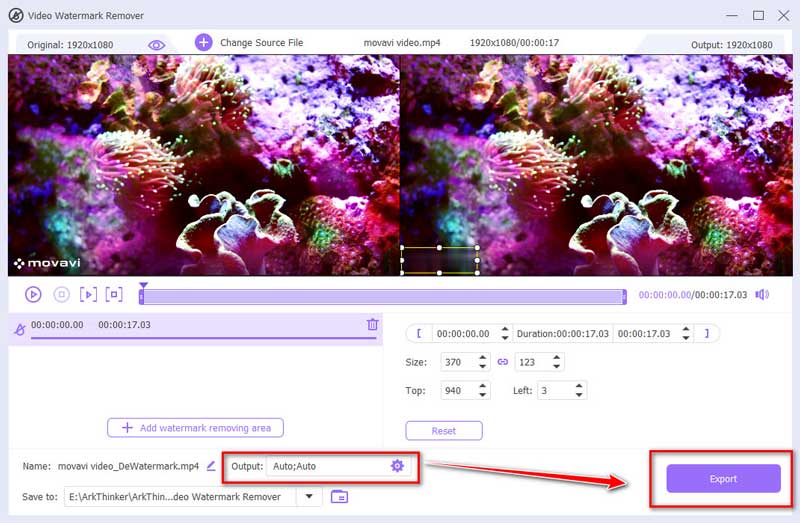
Task: Edit the output name with the pencil icon
Action: coord(211,465)
